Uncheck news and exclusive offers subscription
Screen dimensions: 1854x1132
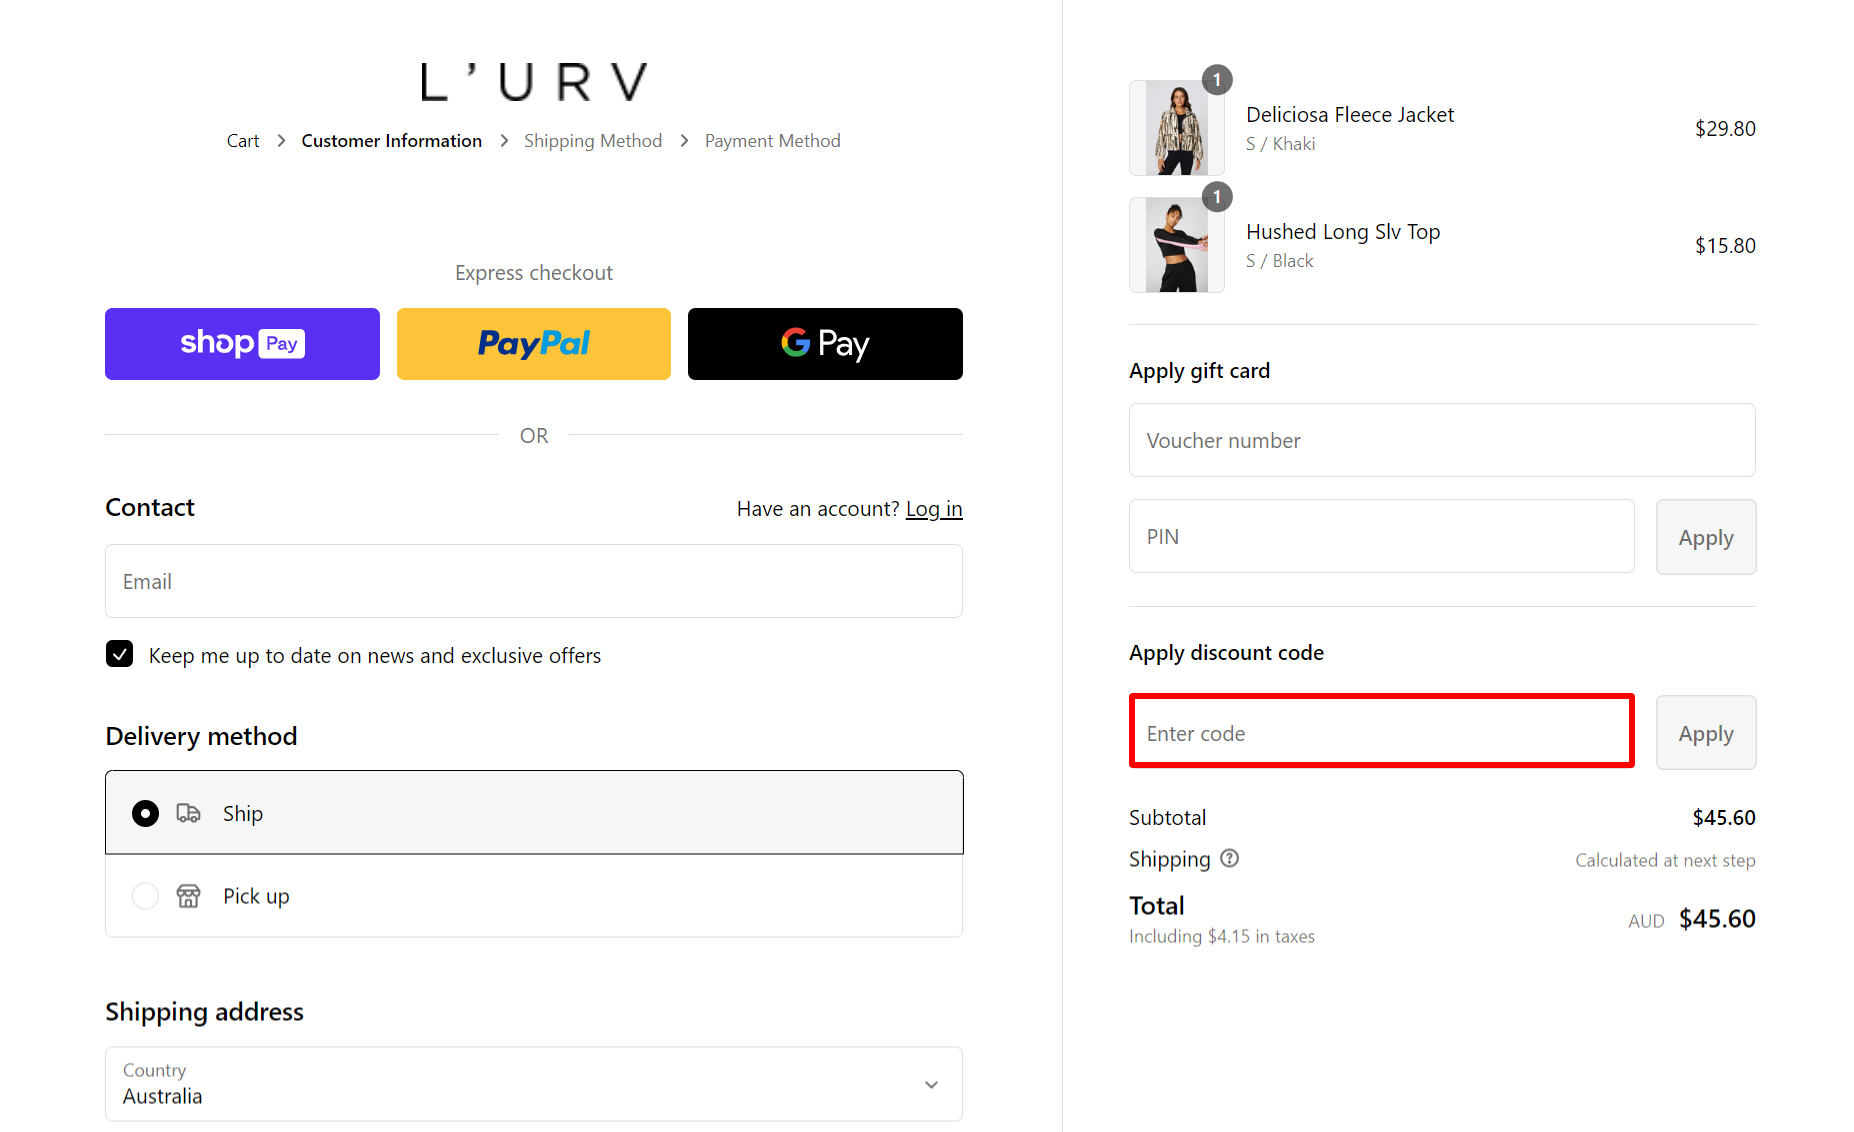point(119,654)
